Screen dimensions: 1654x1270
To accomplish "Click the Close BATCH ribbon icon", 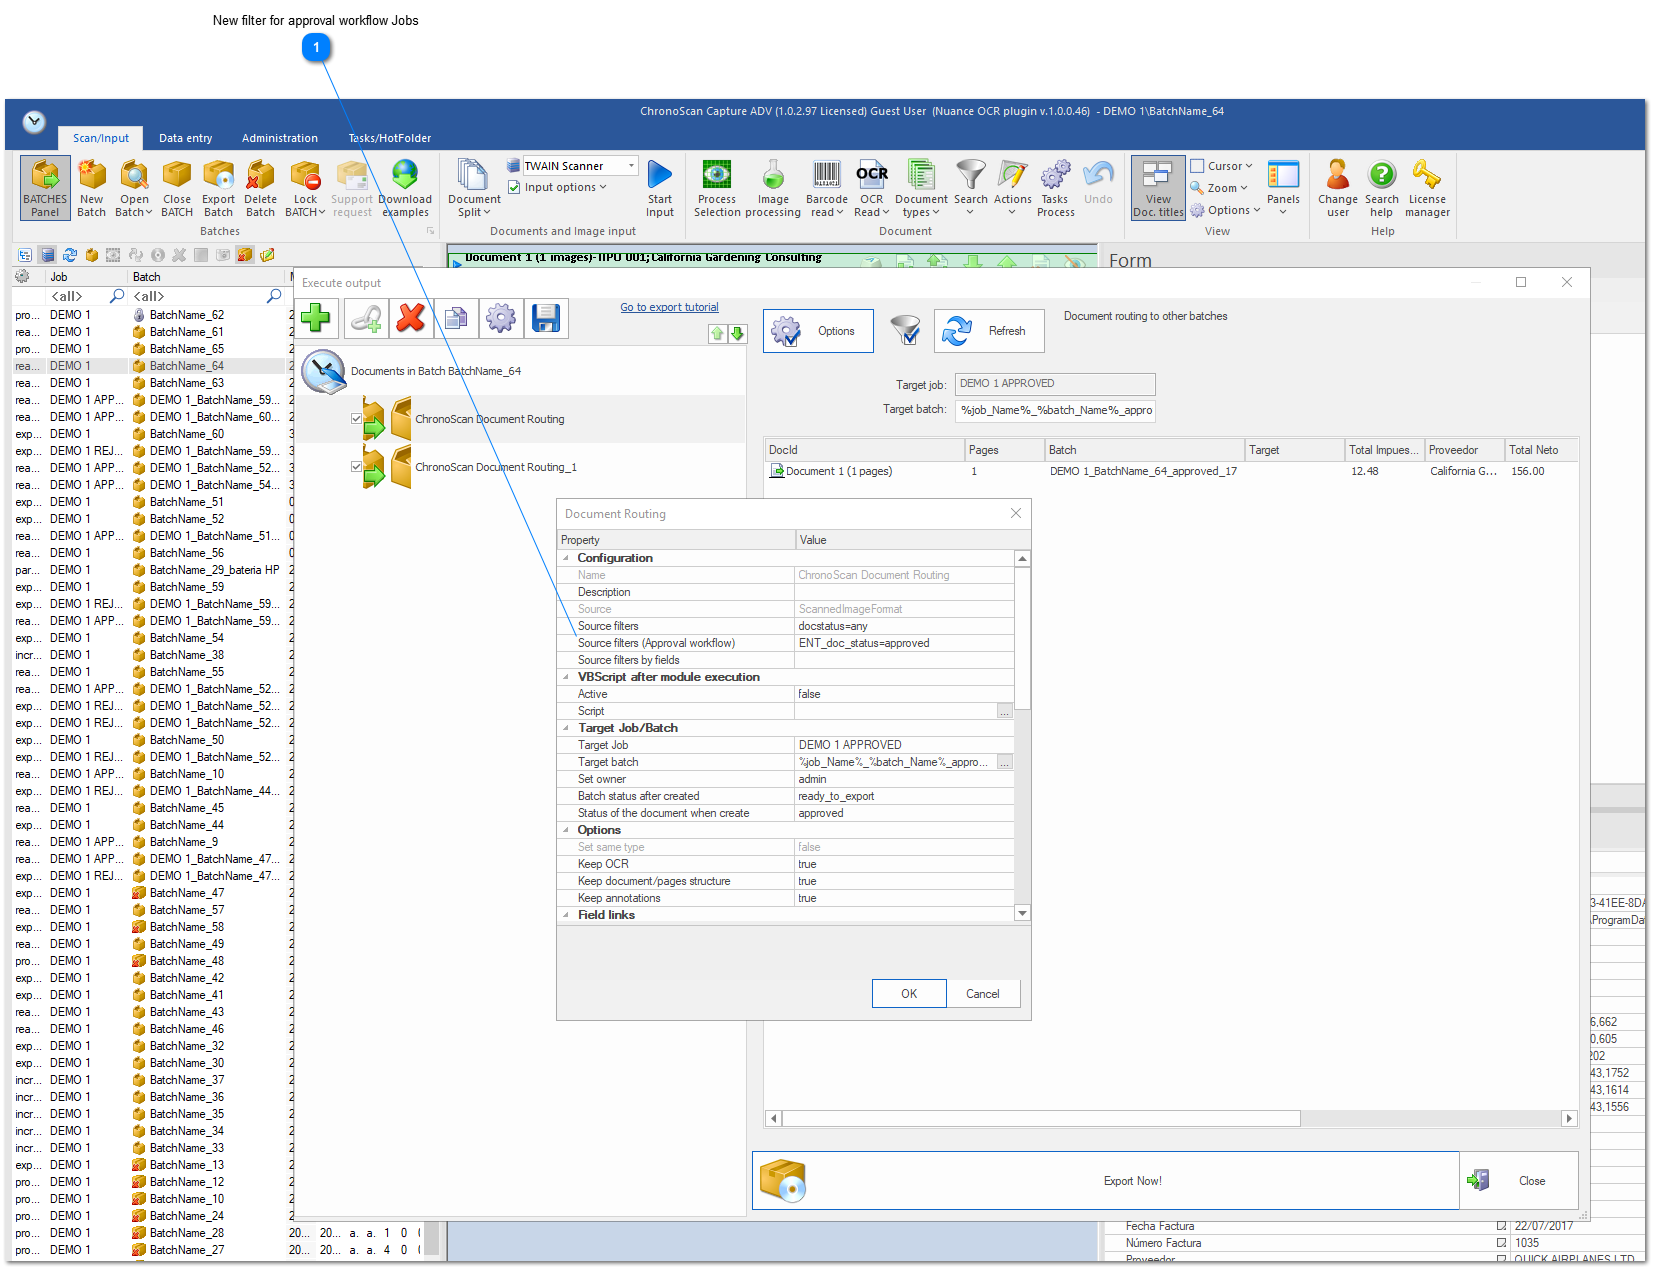I will point(177,188).
